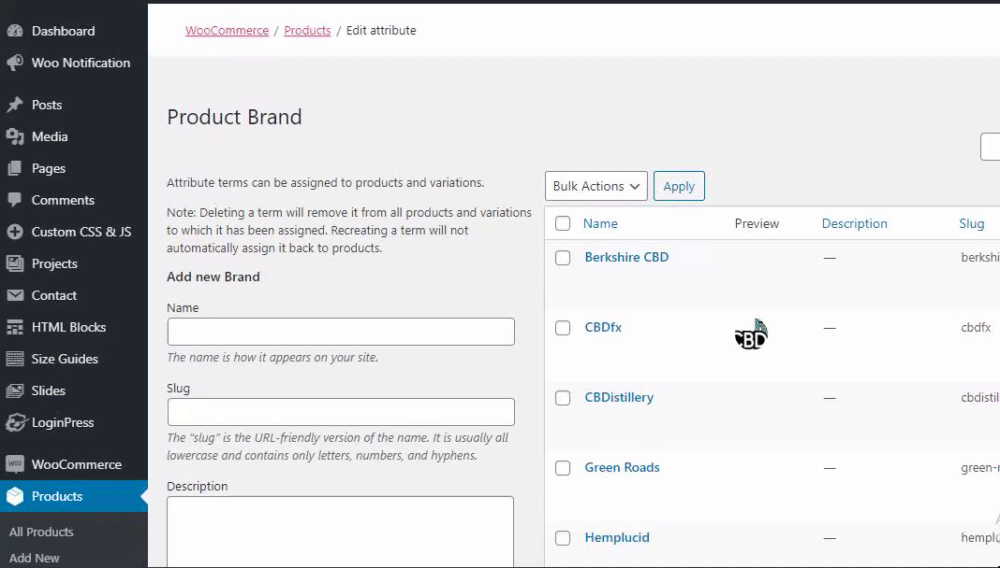
Task: Click the Custom CSS & JS plus icon
Action: pos(15,232)
